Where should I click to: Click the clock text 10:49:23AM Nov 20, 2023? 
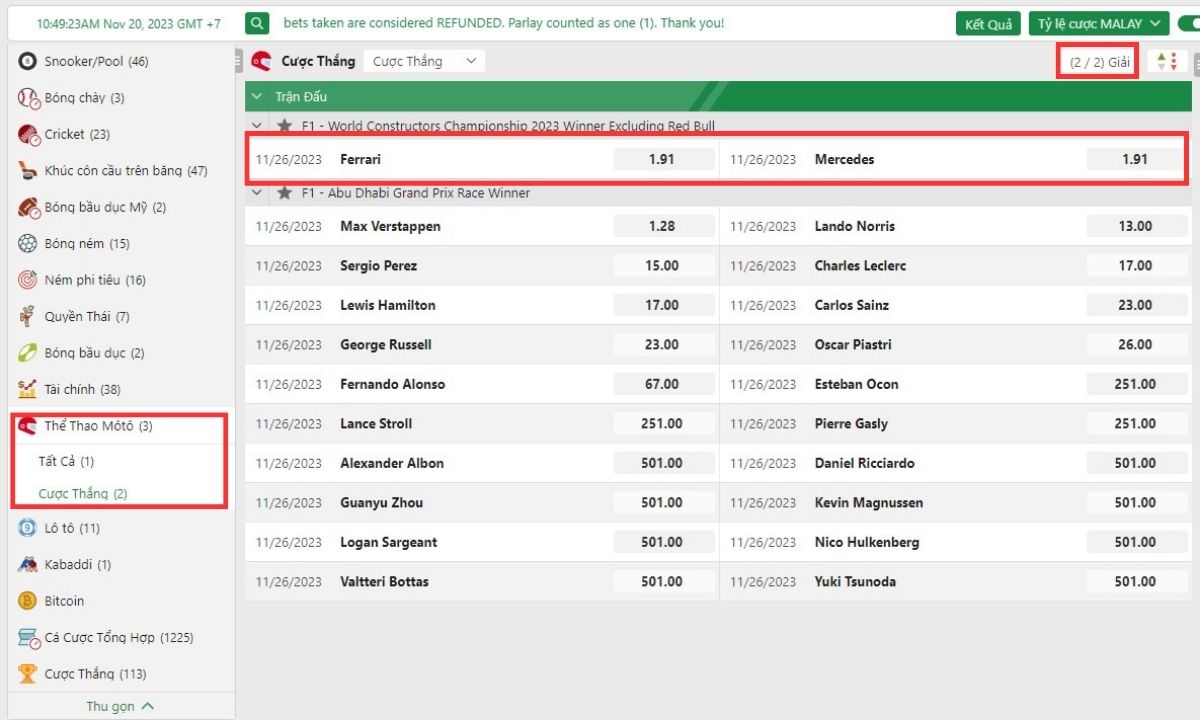[129, 24]
